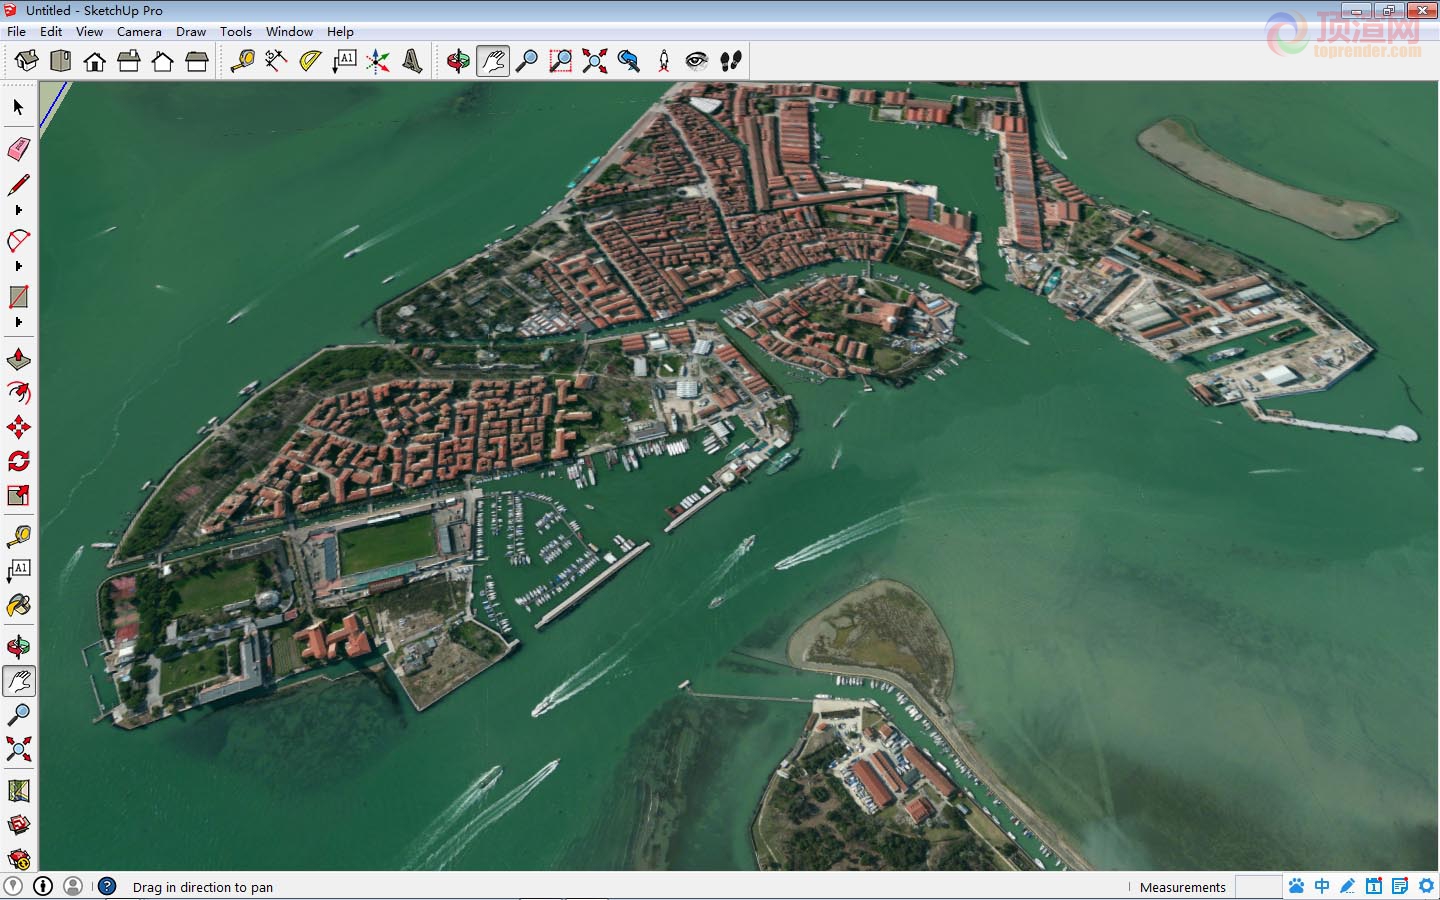1440x900 pixels.
Task: Open 3D Warehouse get models icon
Action: pos(19,825)
